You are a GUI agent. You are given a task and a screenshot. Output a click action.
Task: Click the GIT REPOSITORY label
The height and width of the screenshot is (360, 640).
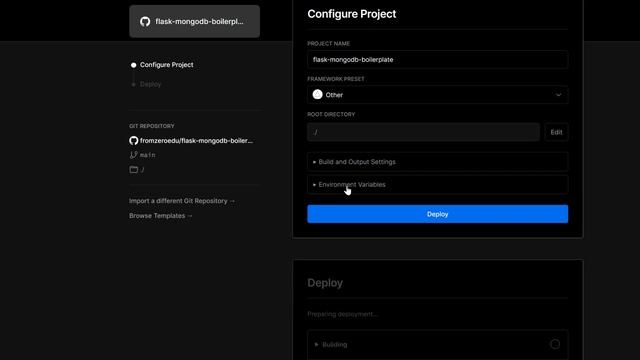tap(152, 126)
